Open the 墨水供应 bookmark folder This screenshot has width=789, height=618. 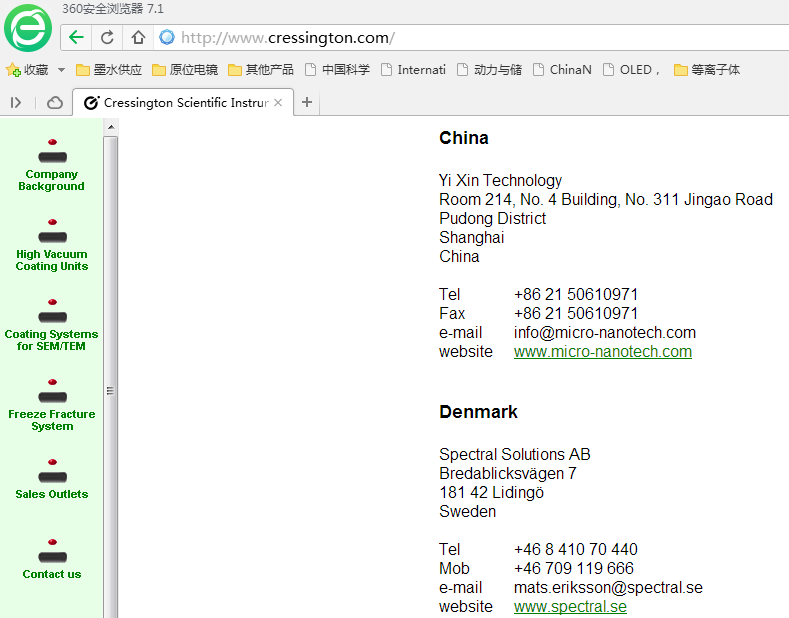click(109, 69)
